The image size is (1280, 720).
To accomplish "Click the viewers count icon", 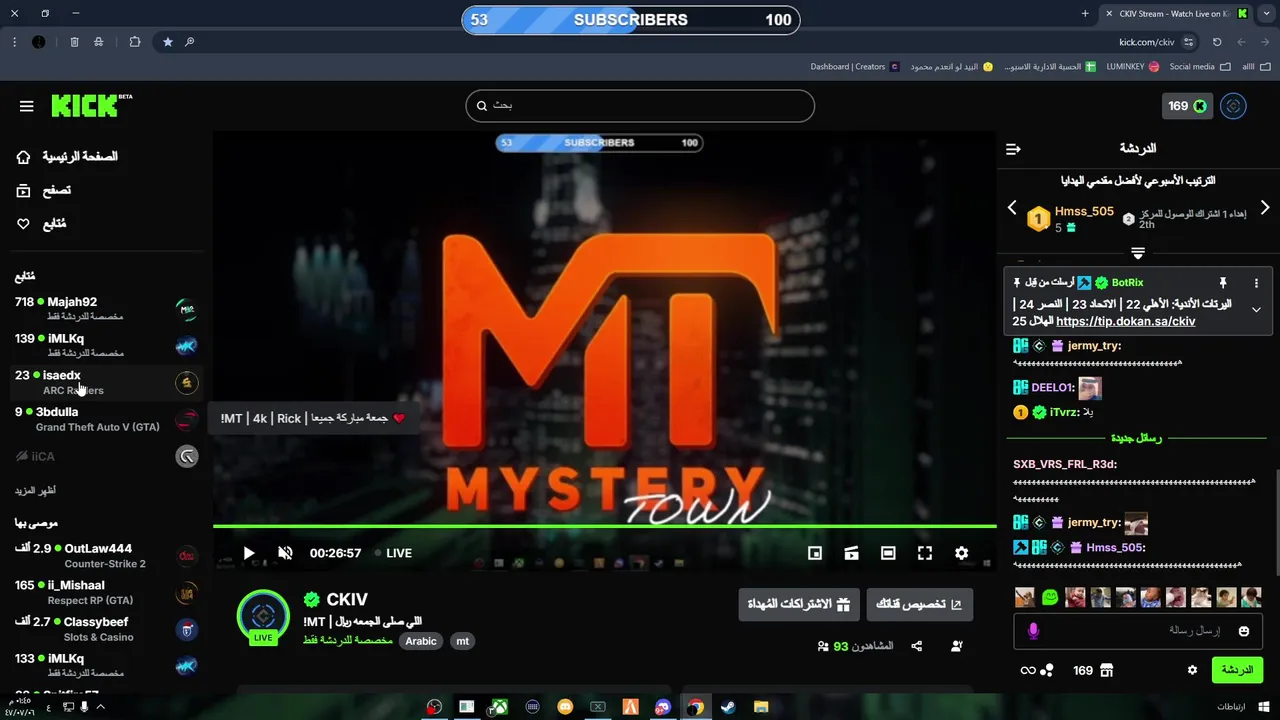I will click(823, 647).
